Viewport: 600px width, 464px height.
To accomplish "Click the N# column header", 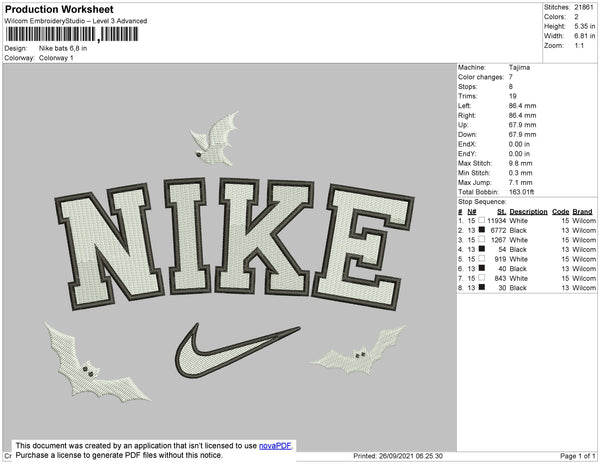I will tap(472, 212).
